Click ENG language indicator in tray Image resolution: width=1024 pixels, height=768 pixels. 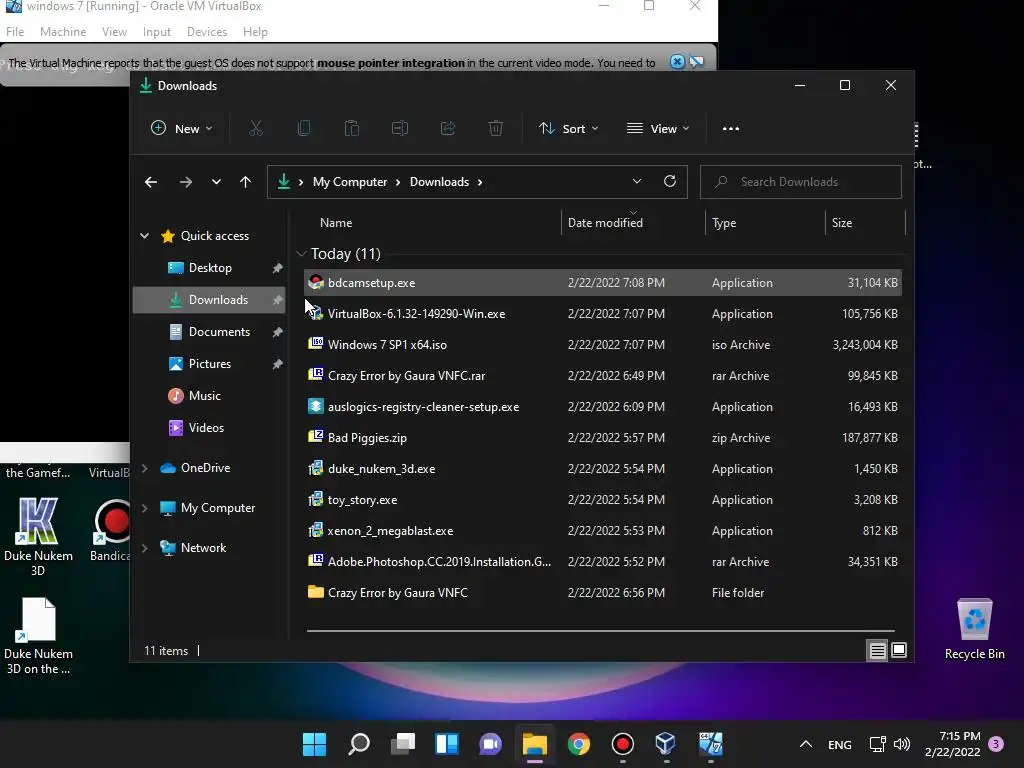(840, 744)
